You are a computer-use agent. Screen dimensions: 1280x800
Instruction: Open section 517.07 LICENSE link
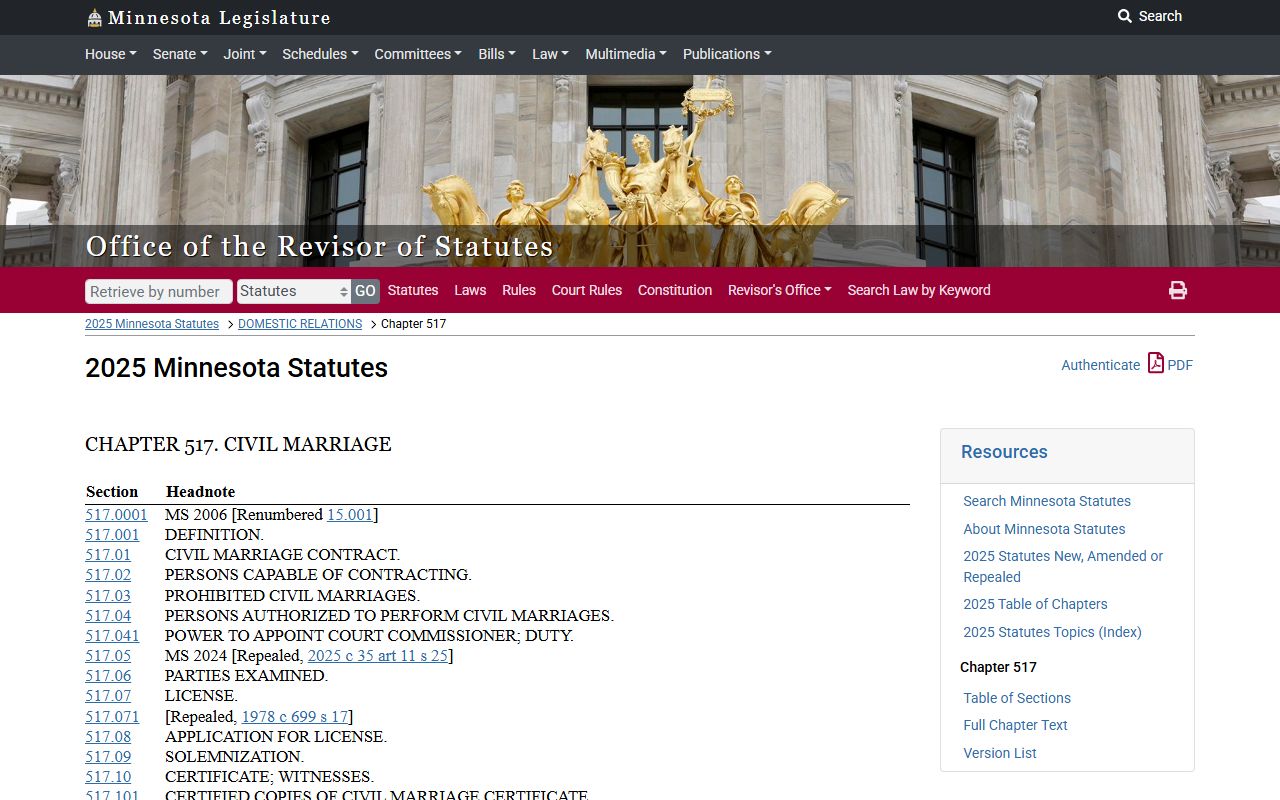point(108,696)
